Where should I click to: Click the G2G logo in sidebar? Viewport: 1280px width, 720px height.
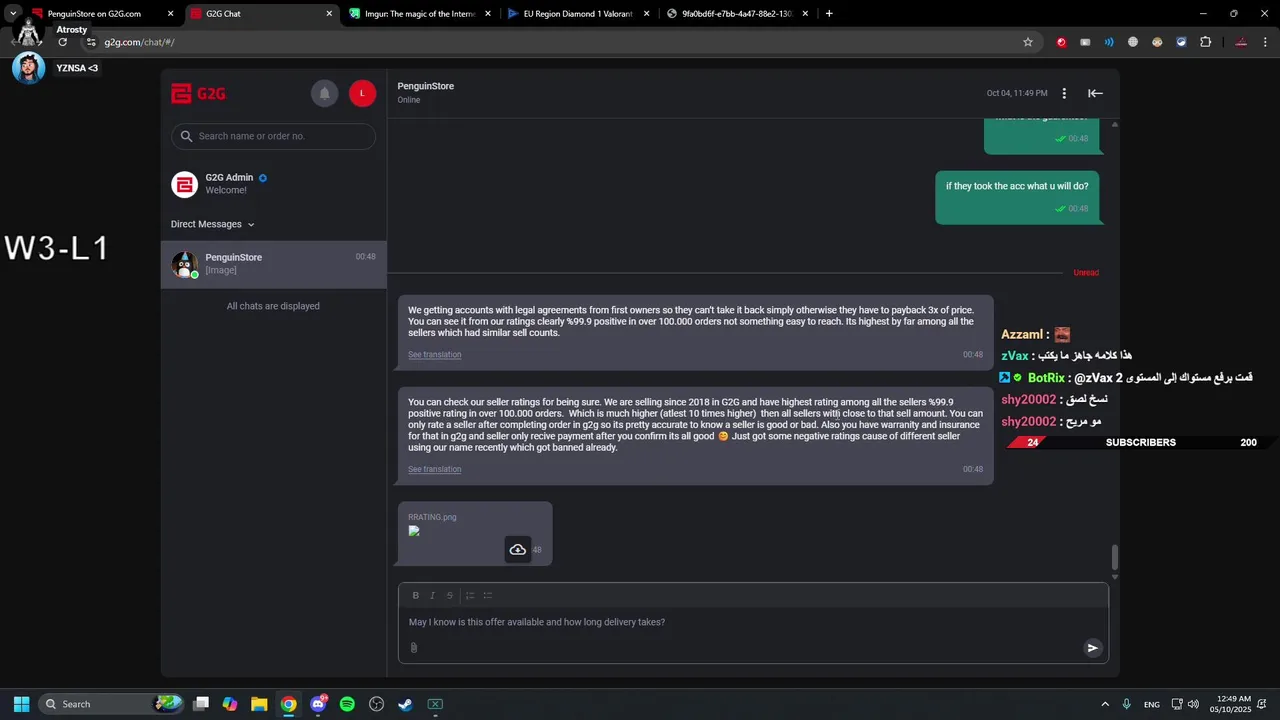pos(198,94)
